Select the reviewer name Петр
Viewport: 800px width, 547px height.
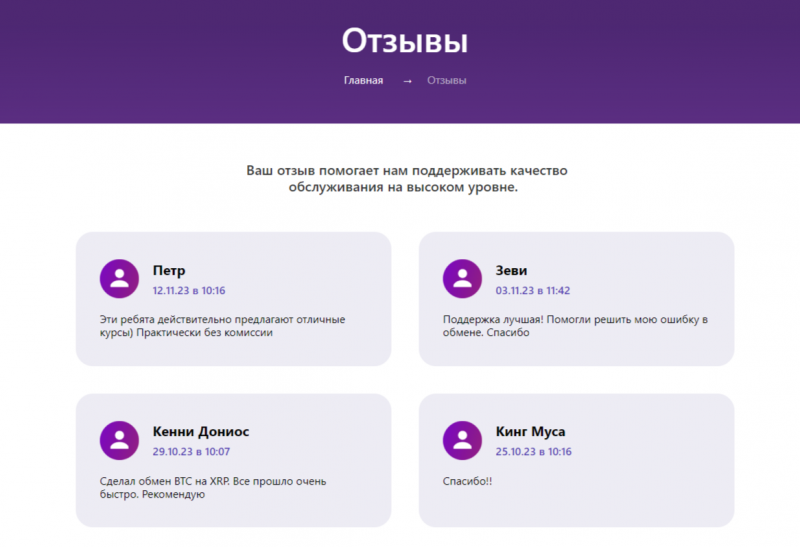click(x=169, y=270)
